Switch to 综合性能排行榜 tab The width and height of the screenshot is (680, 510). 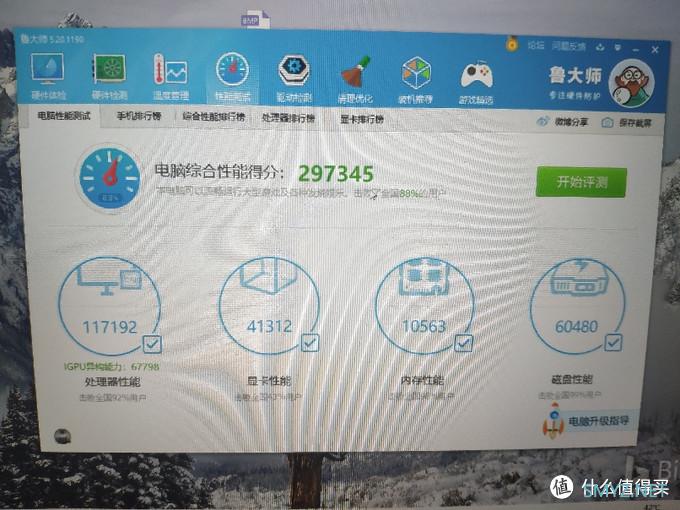(213, 117)
